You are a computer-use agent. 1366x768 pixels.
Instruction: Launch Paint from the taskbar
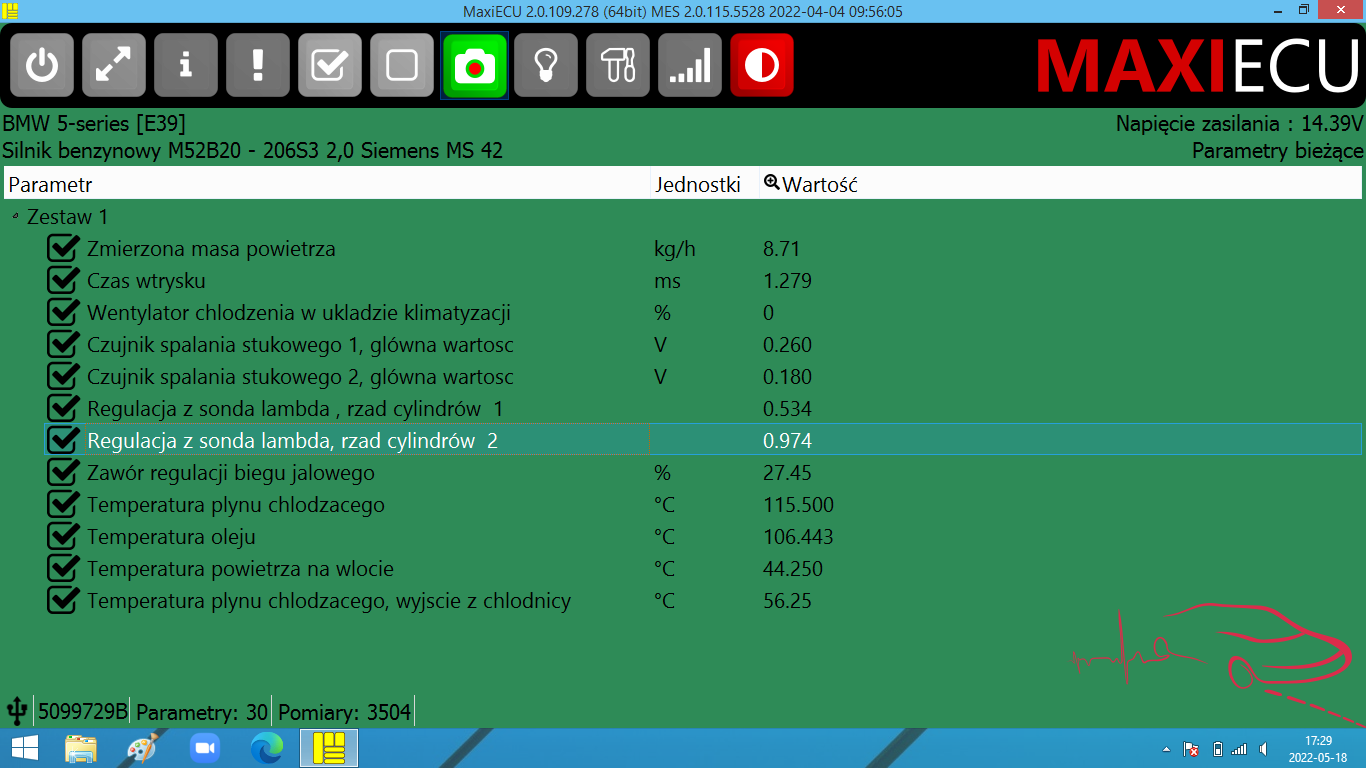(142, 748)
